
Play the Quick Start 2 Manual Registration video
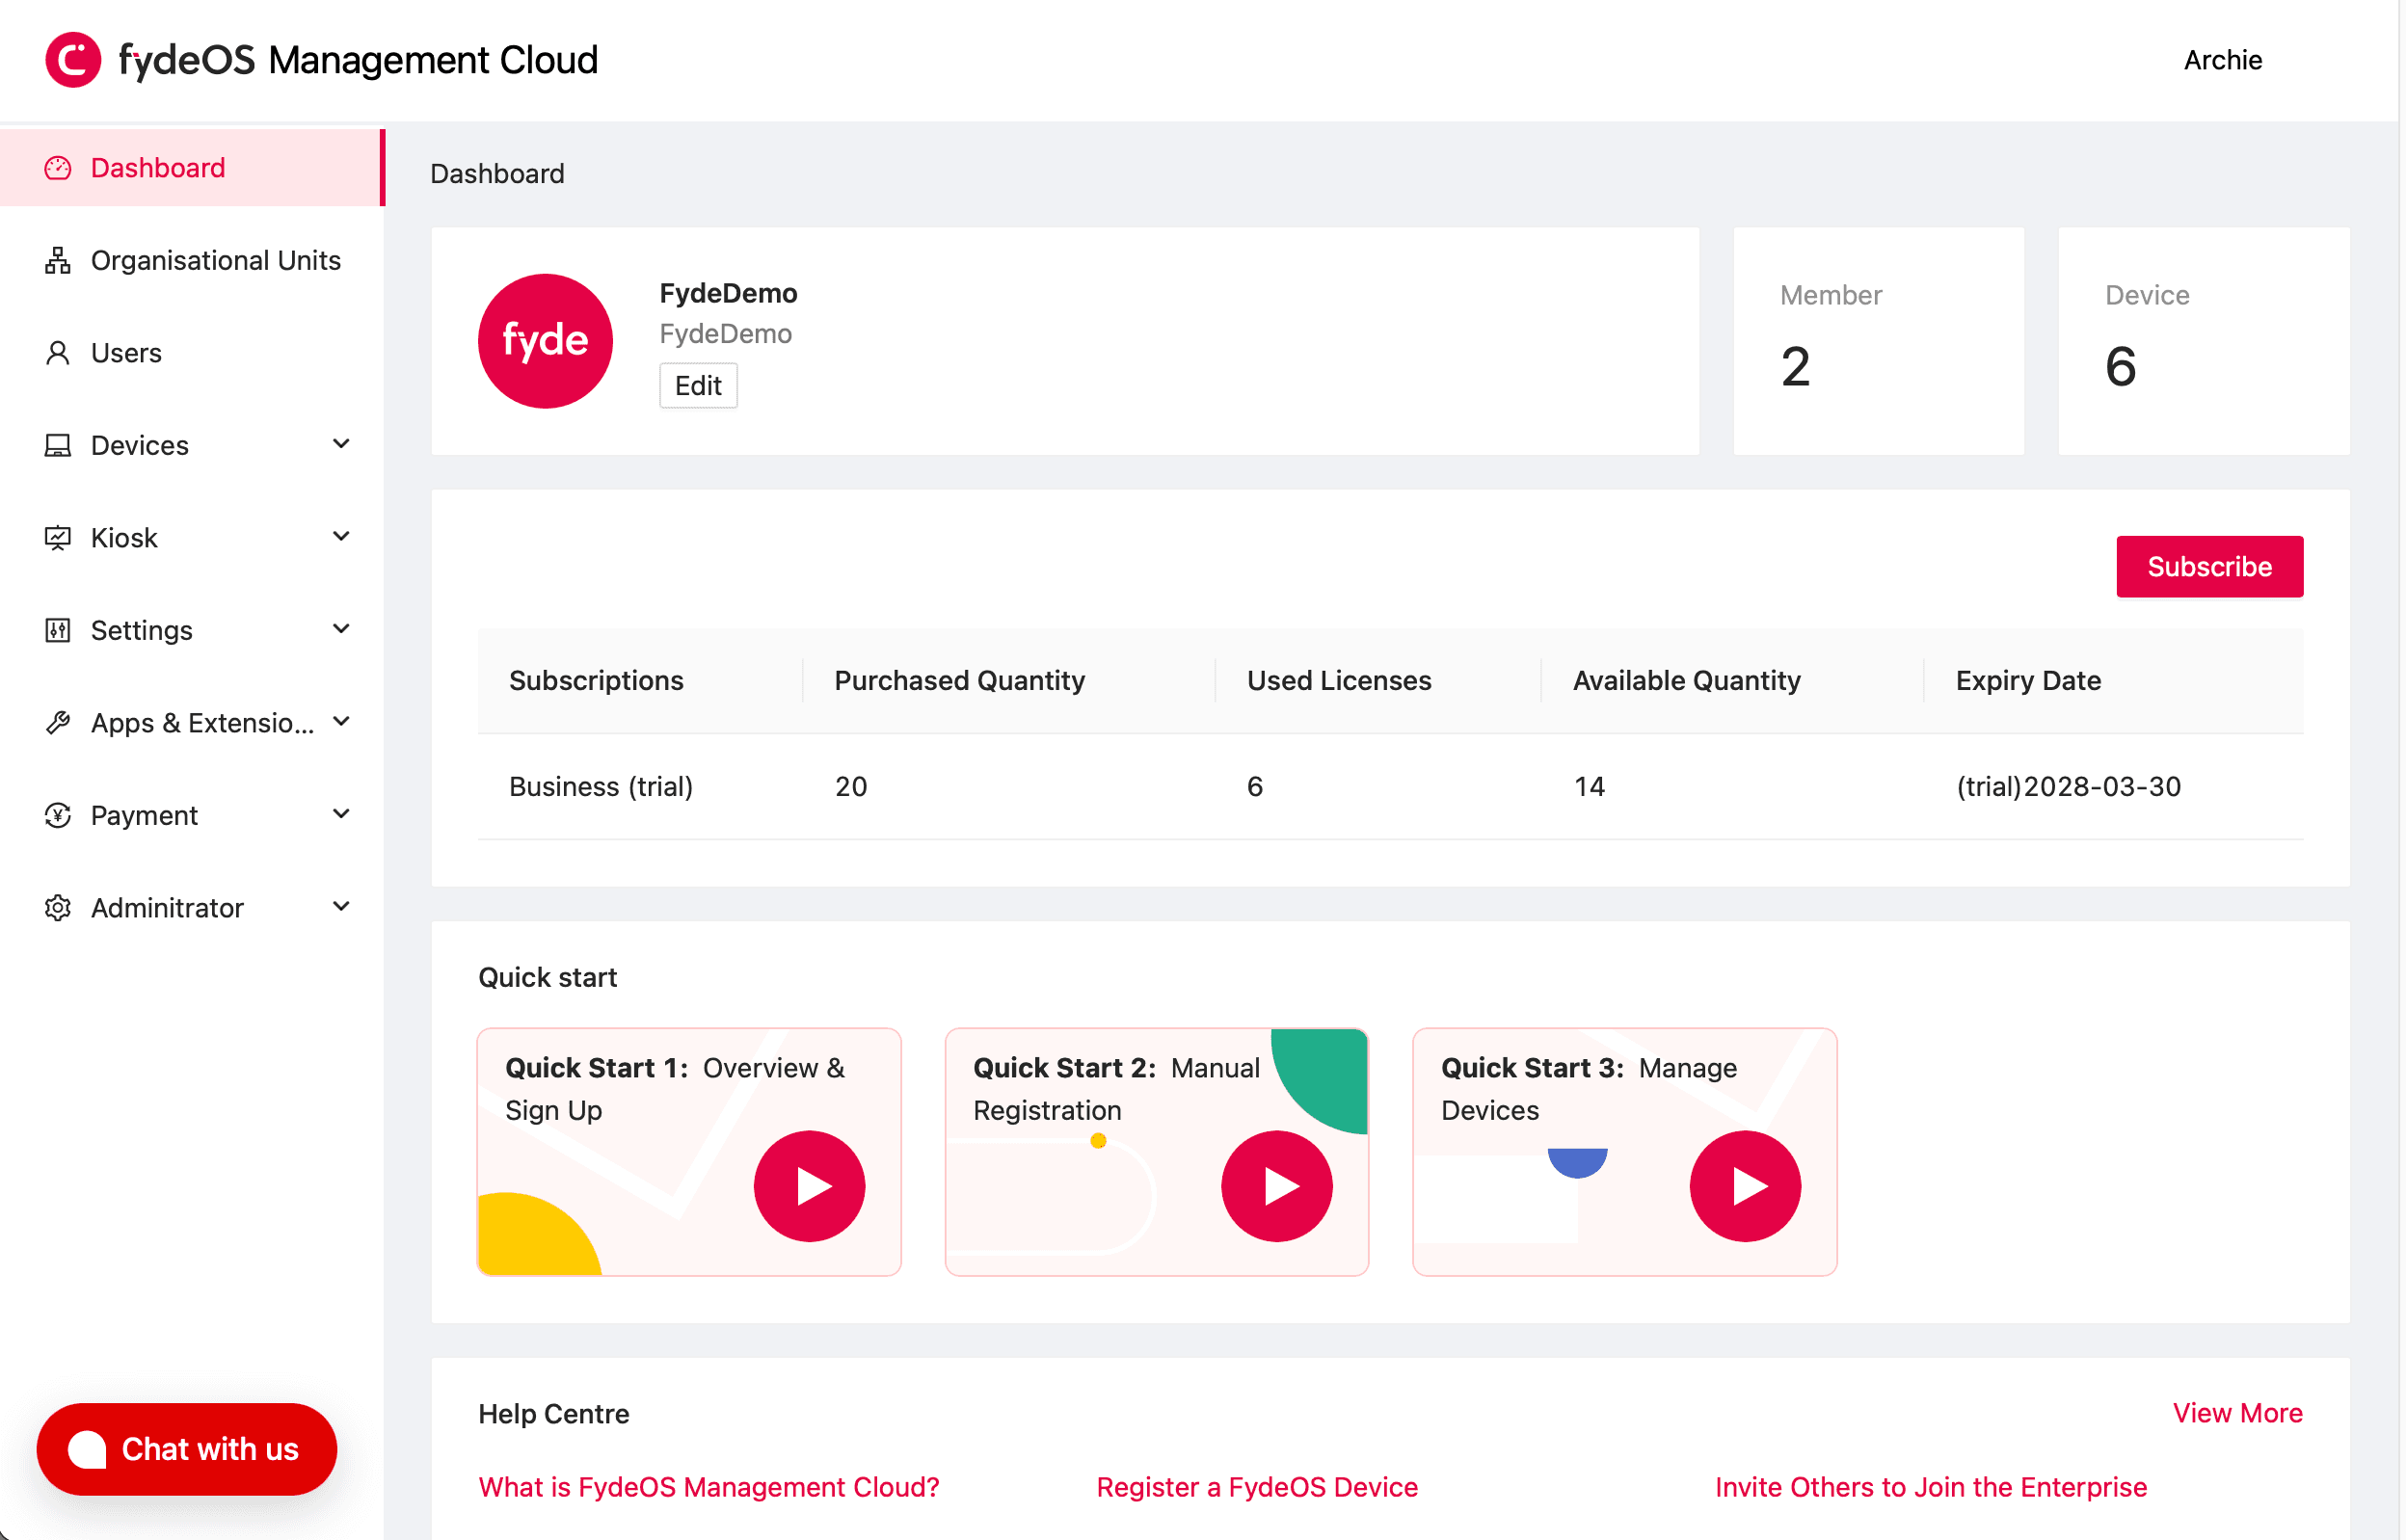1277,1186
